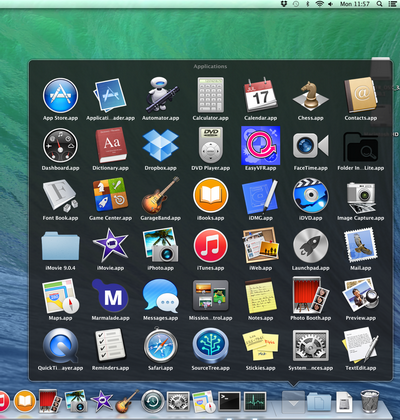This screenshot has height=420, width=400.
Task: Open the folder stack in the Dock
Action: [319, 402]
